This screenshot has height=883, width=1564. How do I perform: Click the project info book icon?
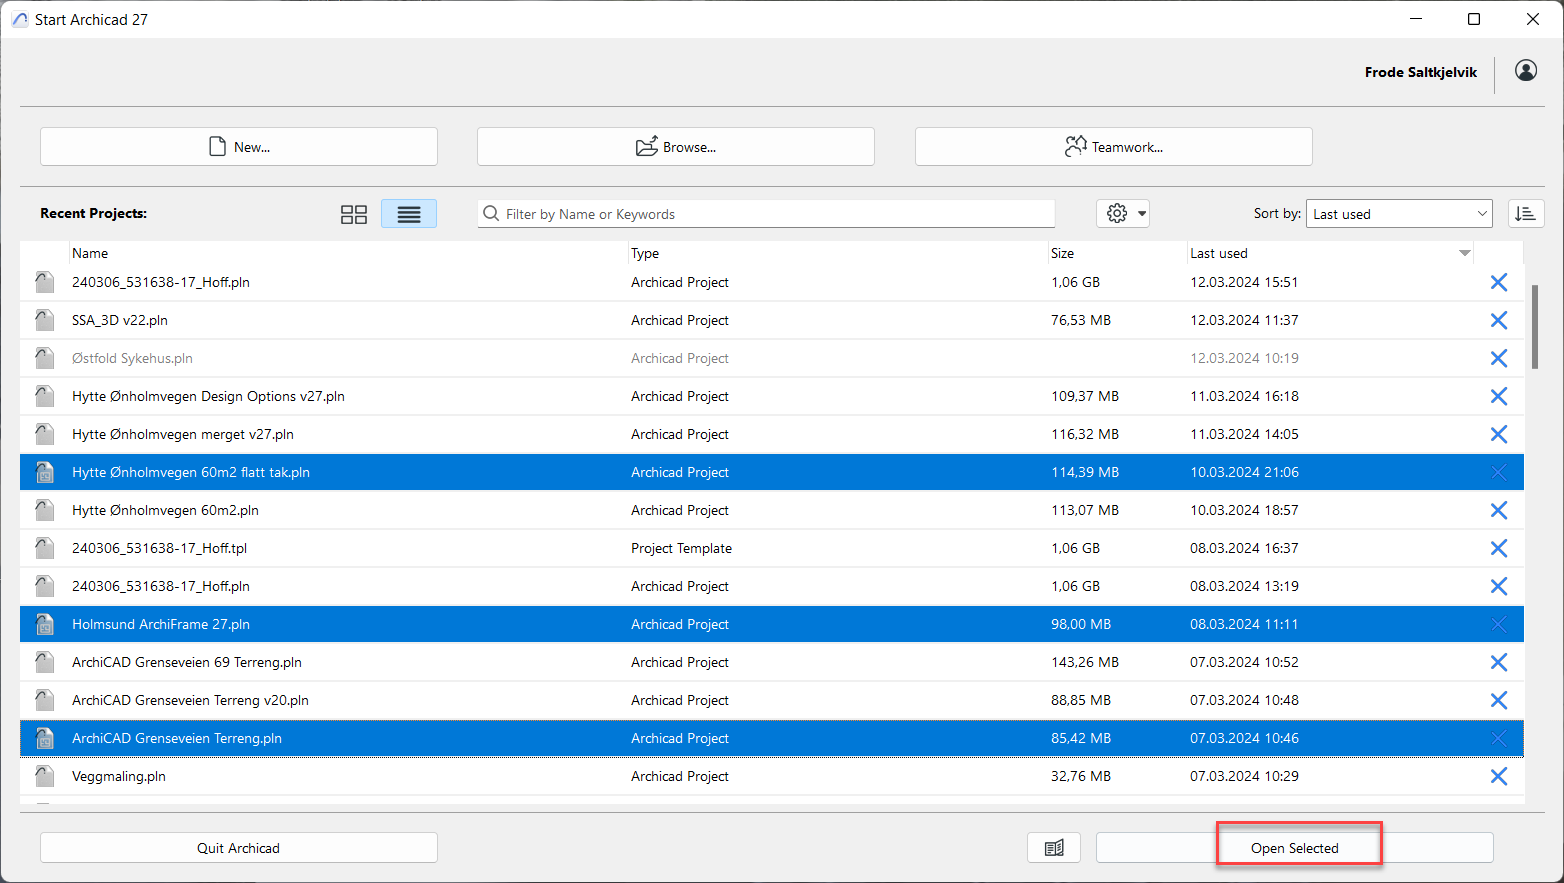coord(1054,848)
